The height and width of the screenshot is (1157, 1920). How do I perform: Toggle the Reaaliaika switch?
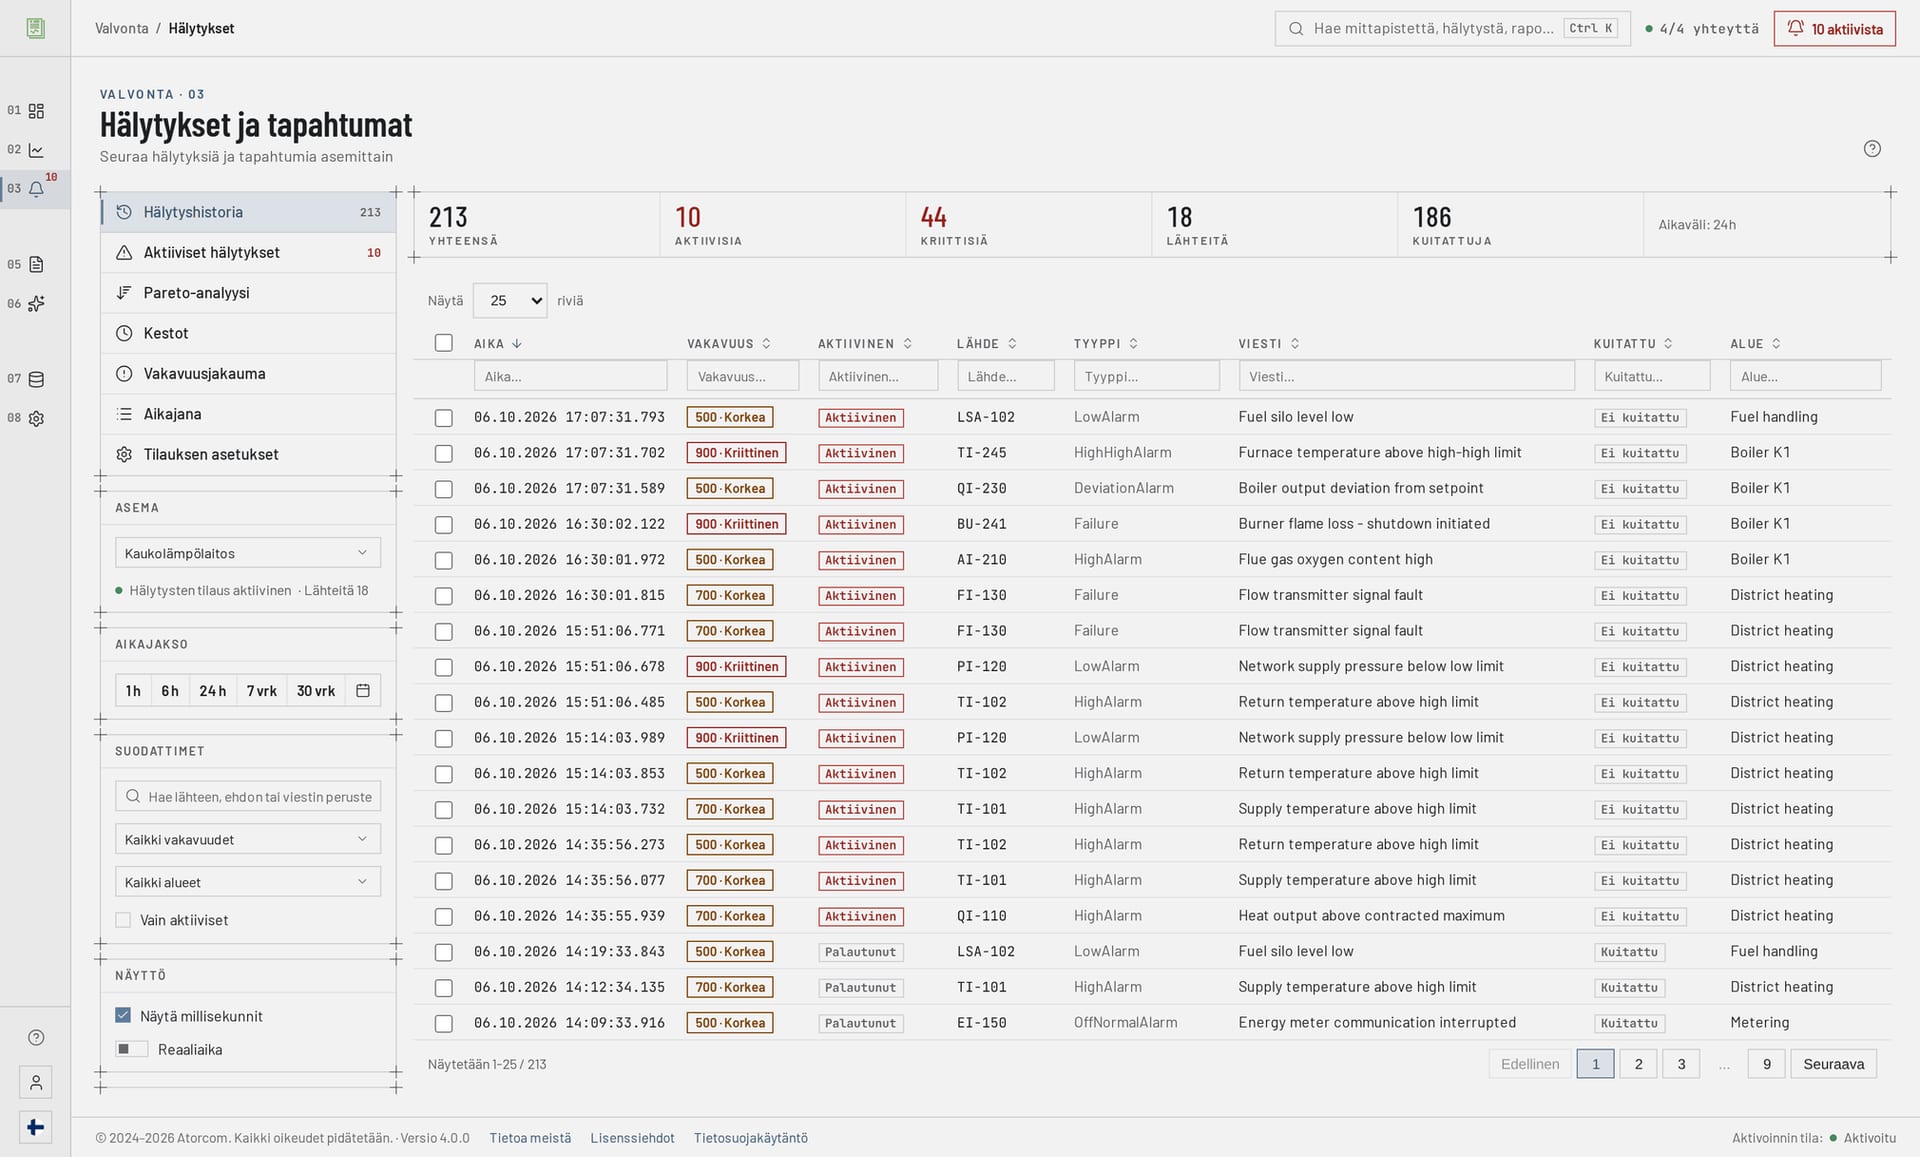pos(132,1049)
